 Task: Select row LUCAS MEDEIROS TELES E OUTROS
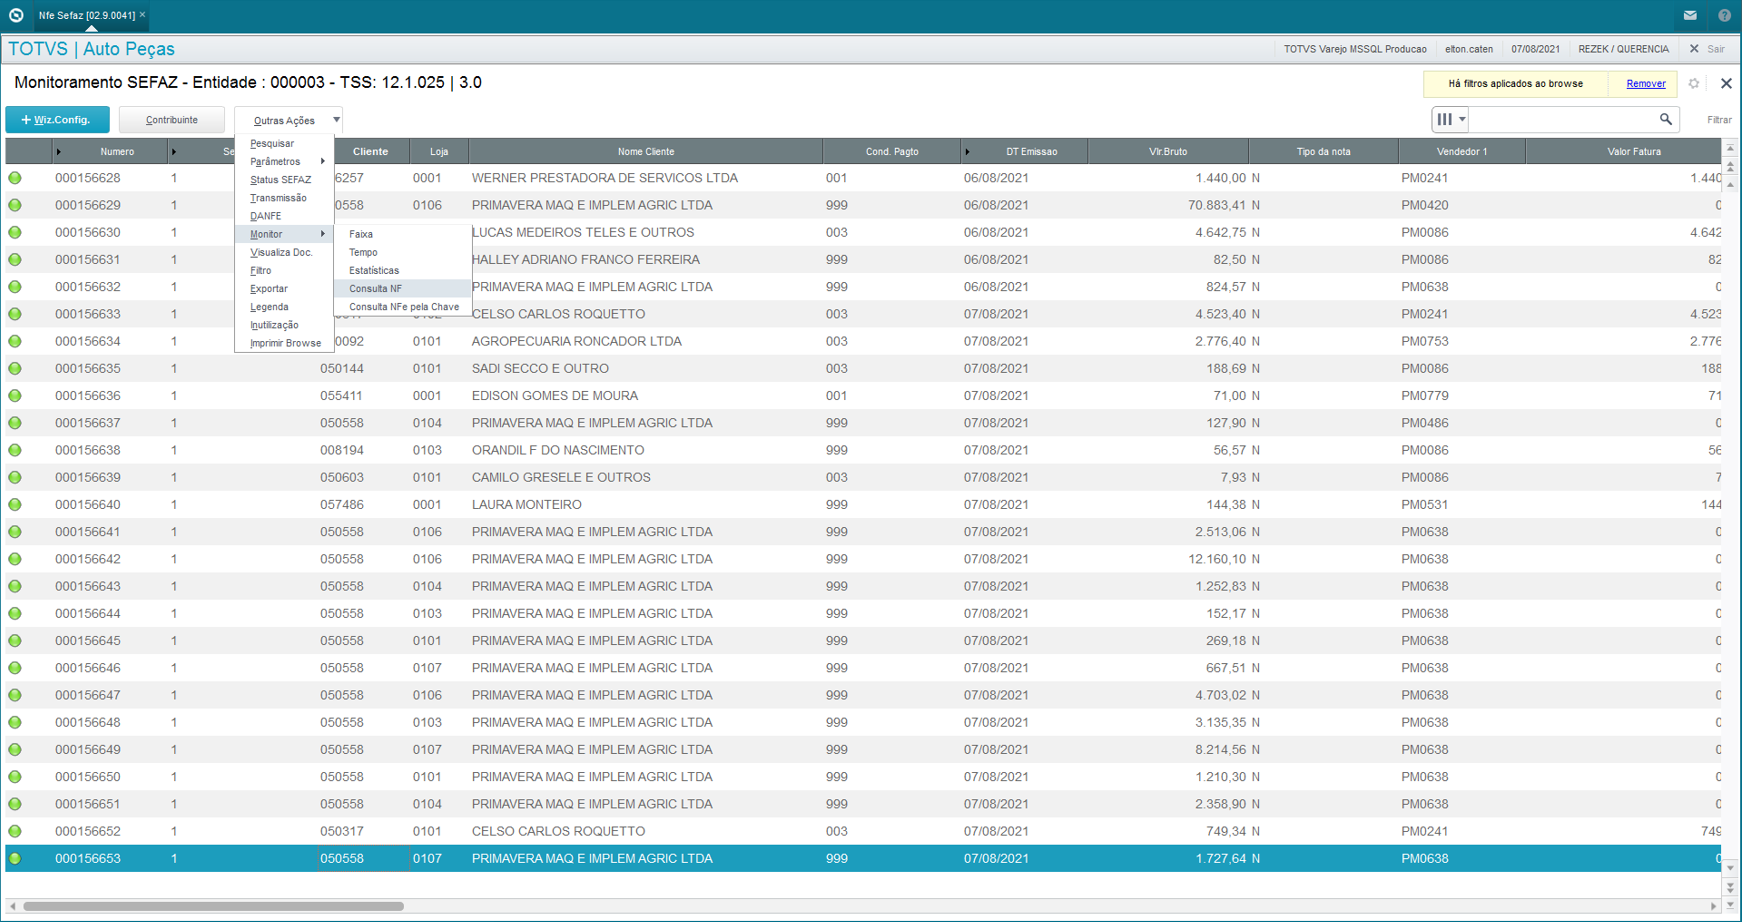click(863, 233)
